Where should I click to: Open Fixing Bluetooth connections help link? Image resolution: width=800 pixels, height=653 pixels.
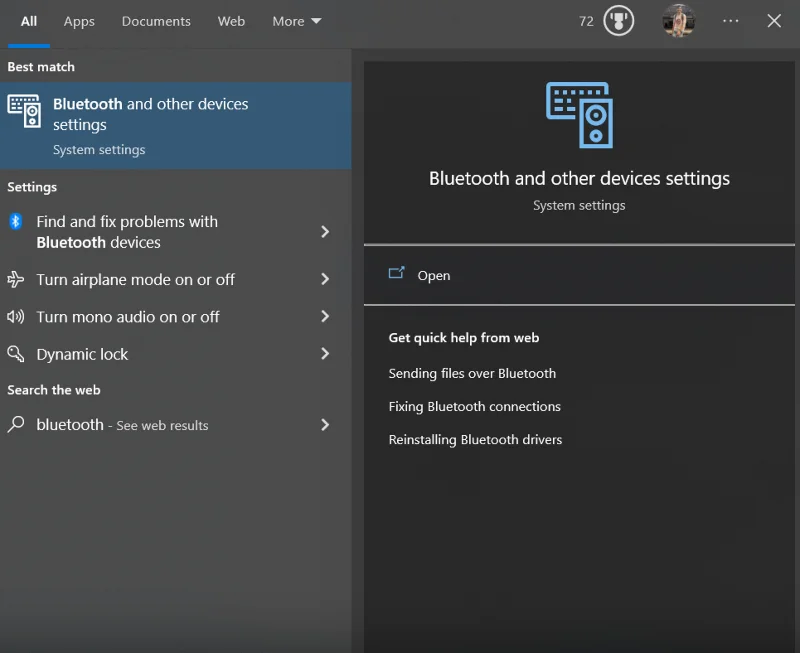[474, 407]
